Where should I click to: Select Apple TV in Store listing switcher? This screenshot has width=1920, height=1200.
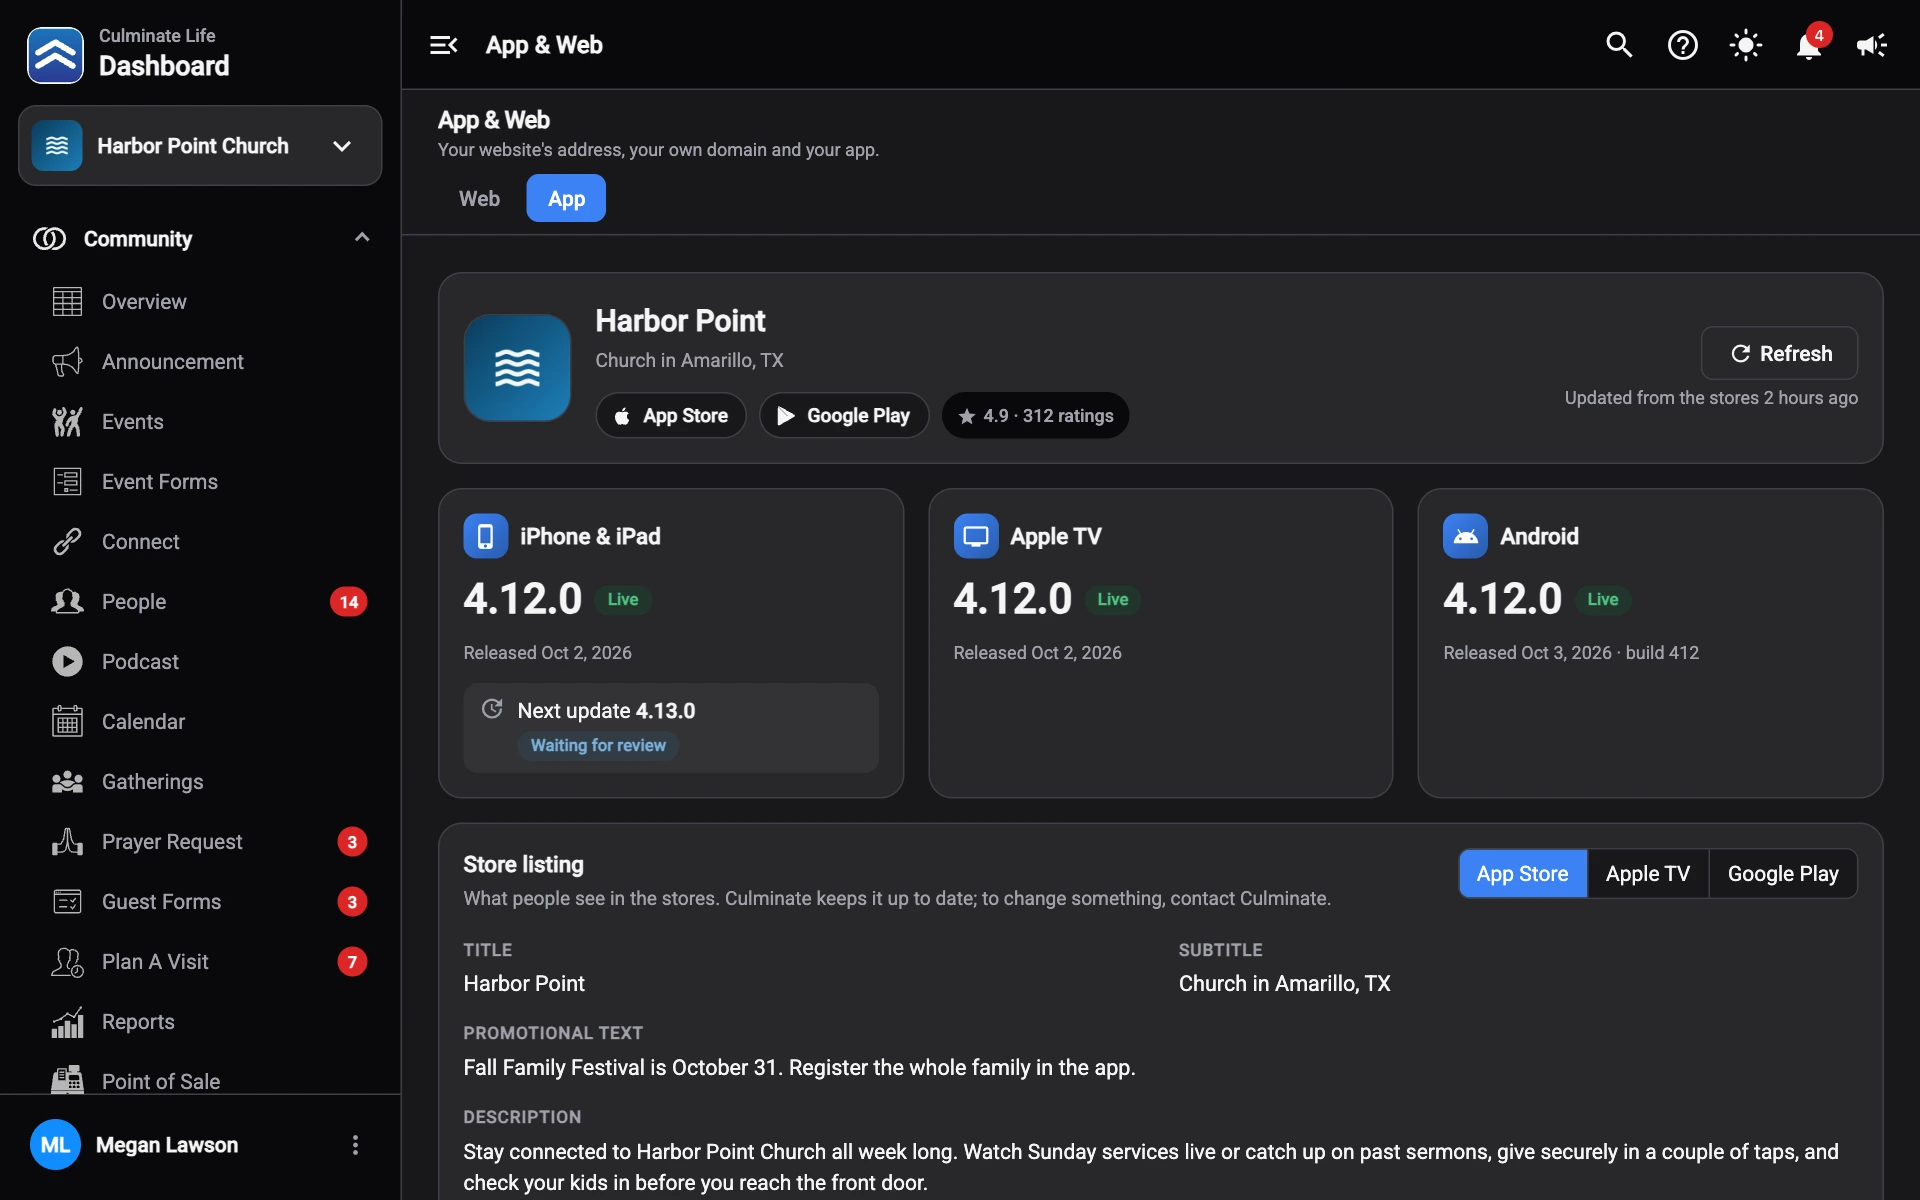(1648, 874)
